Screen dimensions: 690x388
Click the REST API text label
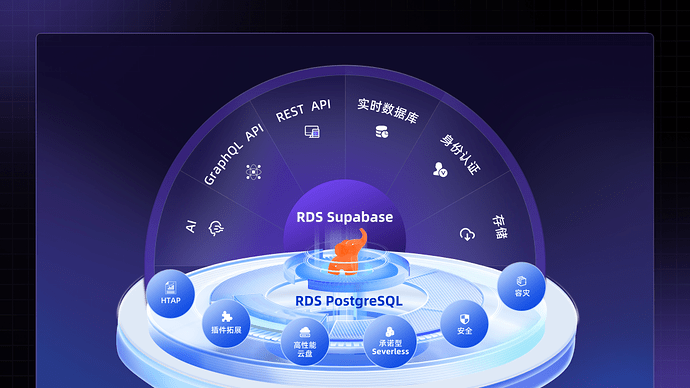303,110
